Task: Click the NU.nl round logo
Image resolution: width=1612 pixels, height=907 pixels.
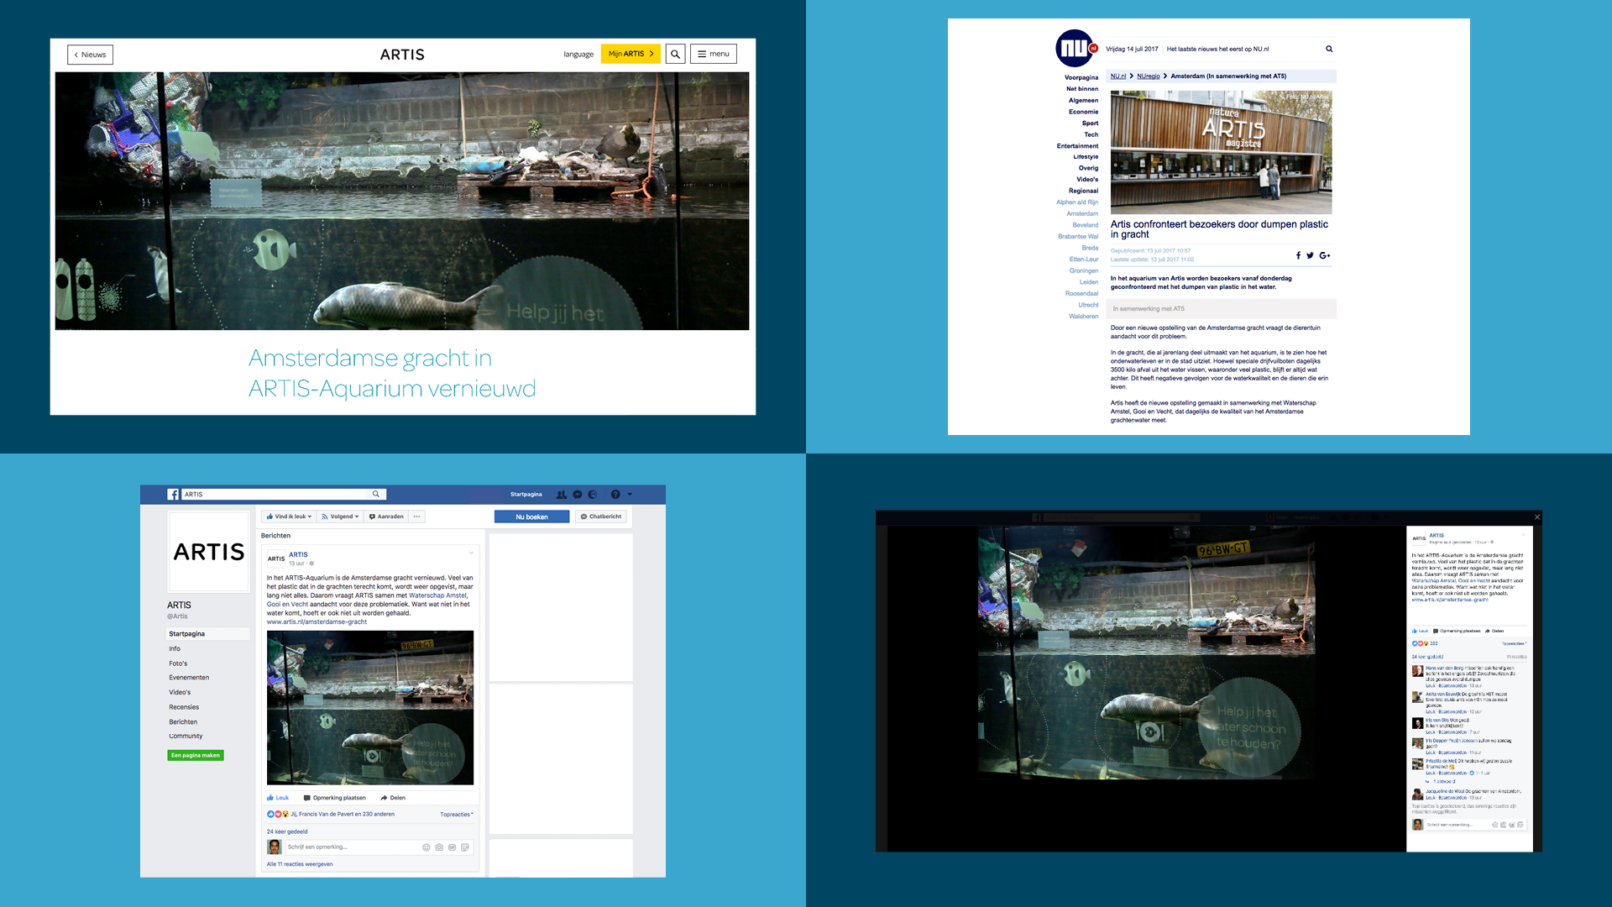Action: click(1074, 48)
